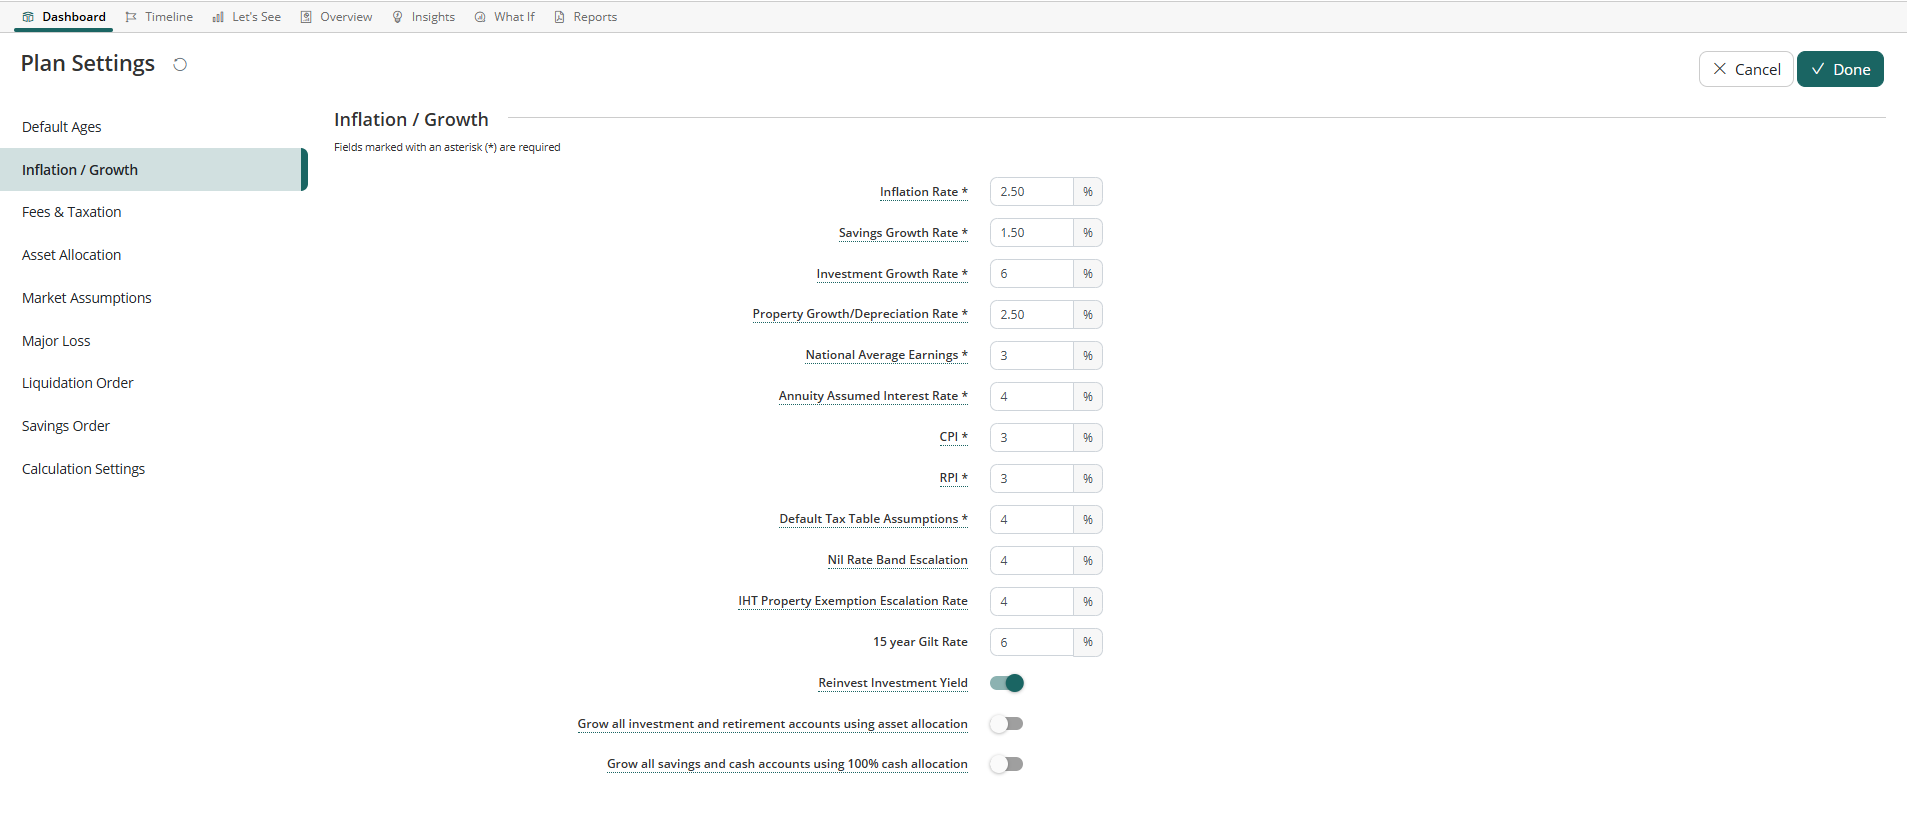Click the Dashboard briefcase icon
The height and width of the screenshot is (833, 1912).
click(28, 17)
